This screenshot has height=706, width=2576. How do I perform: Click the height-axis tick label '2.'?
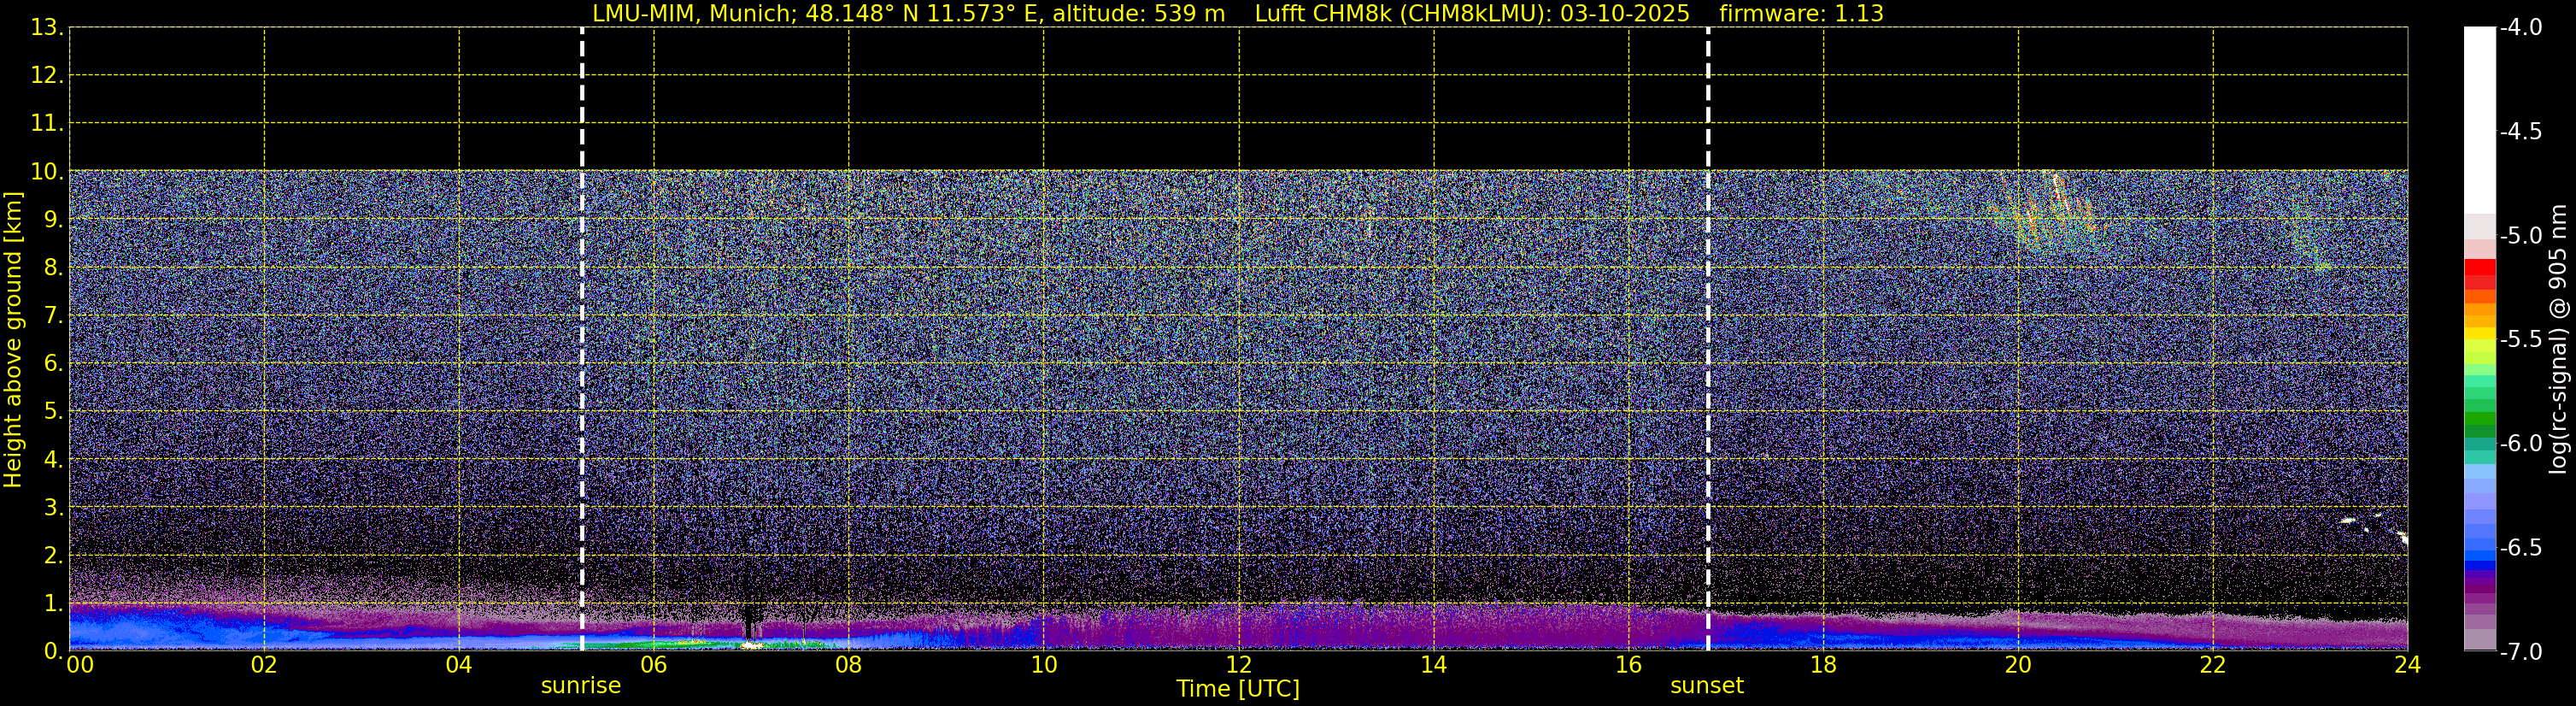(53, 556)
